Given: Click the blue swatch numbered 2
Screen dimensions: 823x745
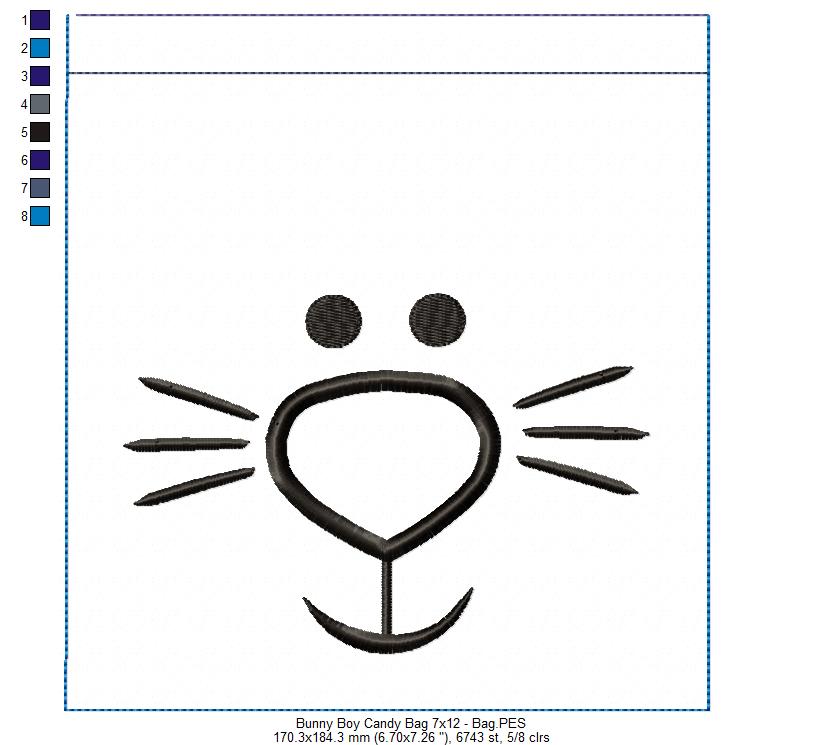Looking at the screenshot, I should pyautogui.click(x=40, y=47).
